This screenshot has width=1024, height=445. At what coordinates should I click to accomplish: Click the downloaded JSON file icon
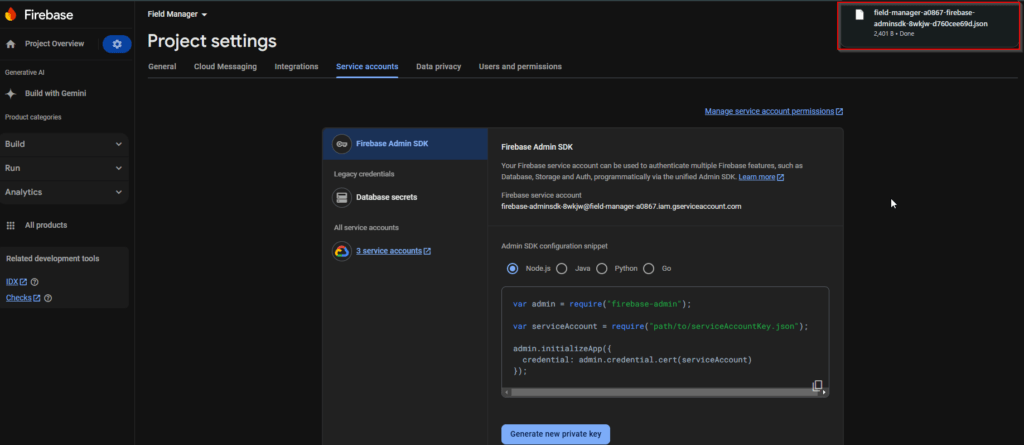coord(859,14)
